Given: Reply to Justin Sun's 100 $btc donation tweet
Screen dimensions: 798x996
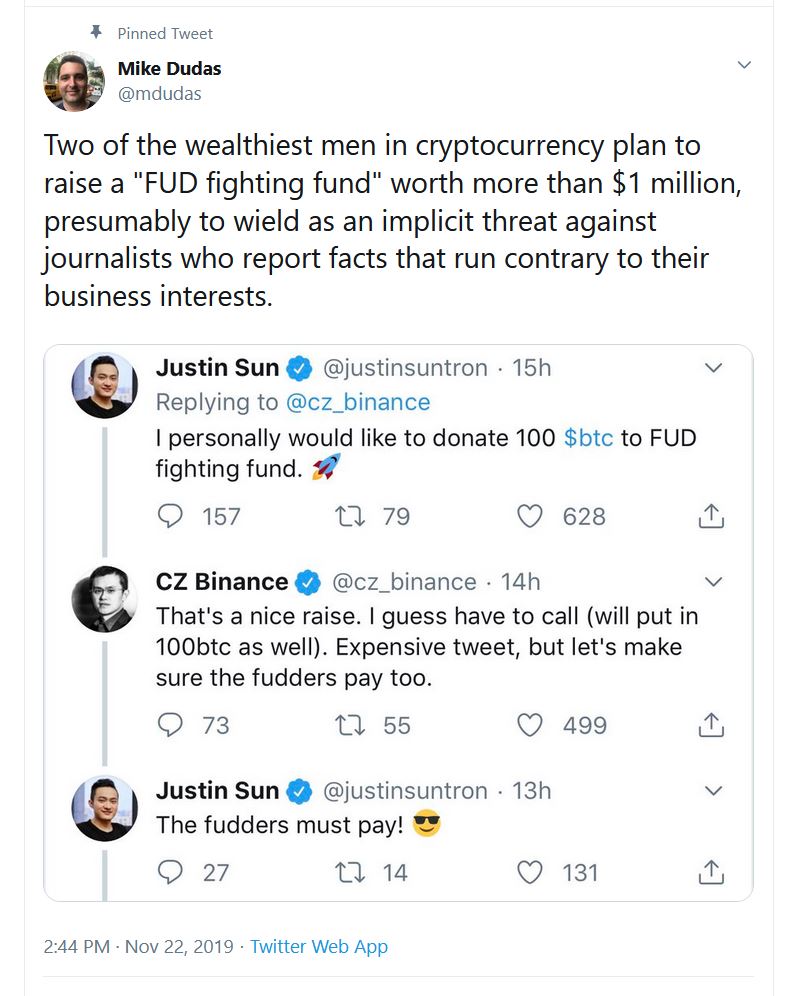Looking at the screenshot, I should pyautogui.click(x=172, y=516).
